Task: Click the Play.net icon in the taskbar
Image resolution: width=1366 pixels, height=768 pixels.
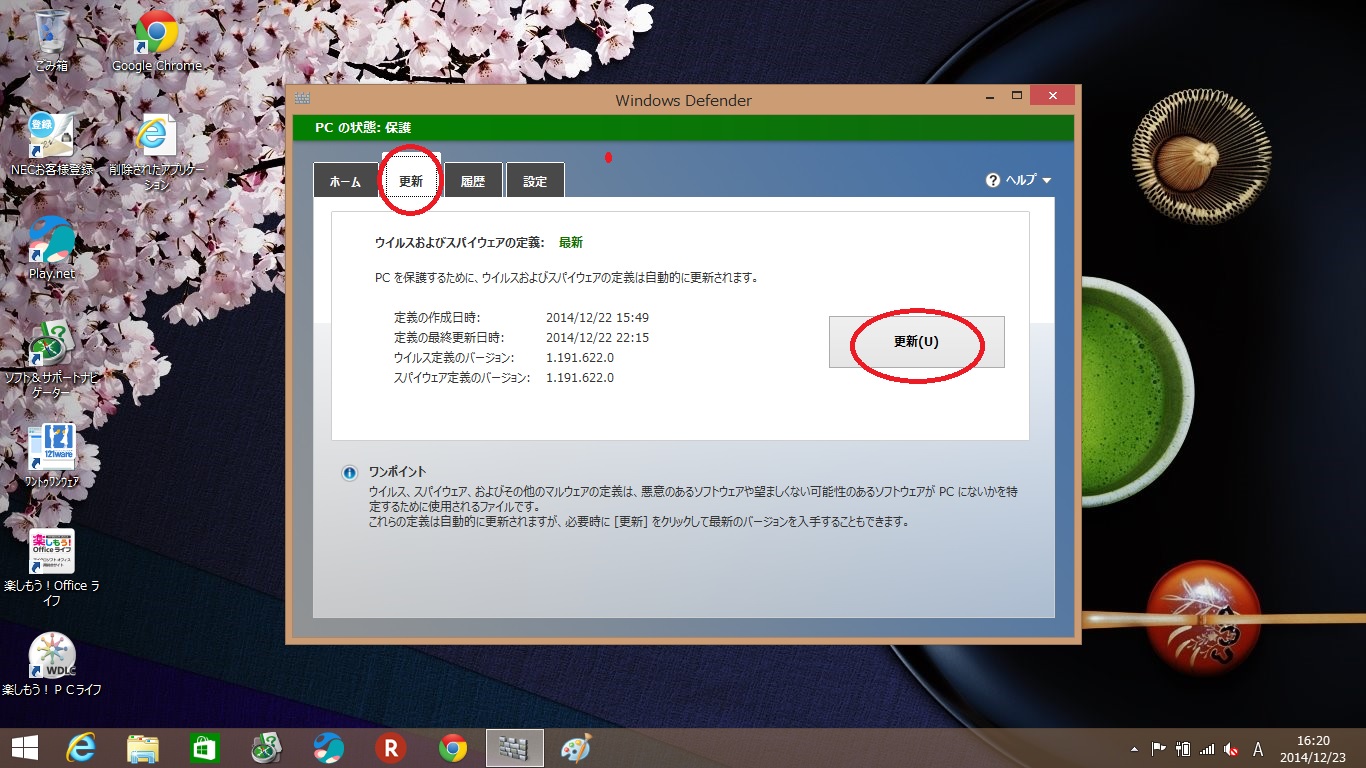Action: [328, 747]
